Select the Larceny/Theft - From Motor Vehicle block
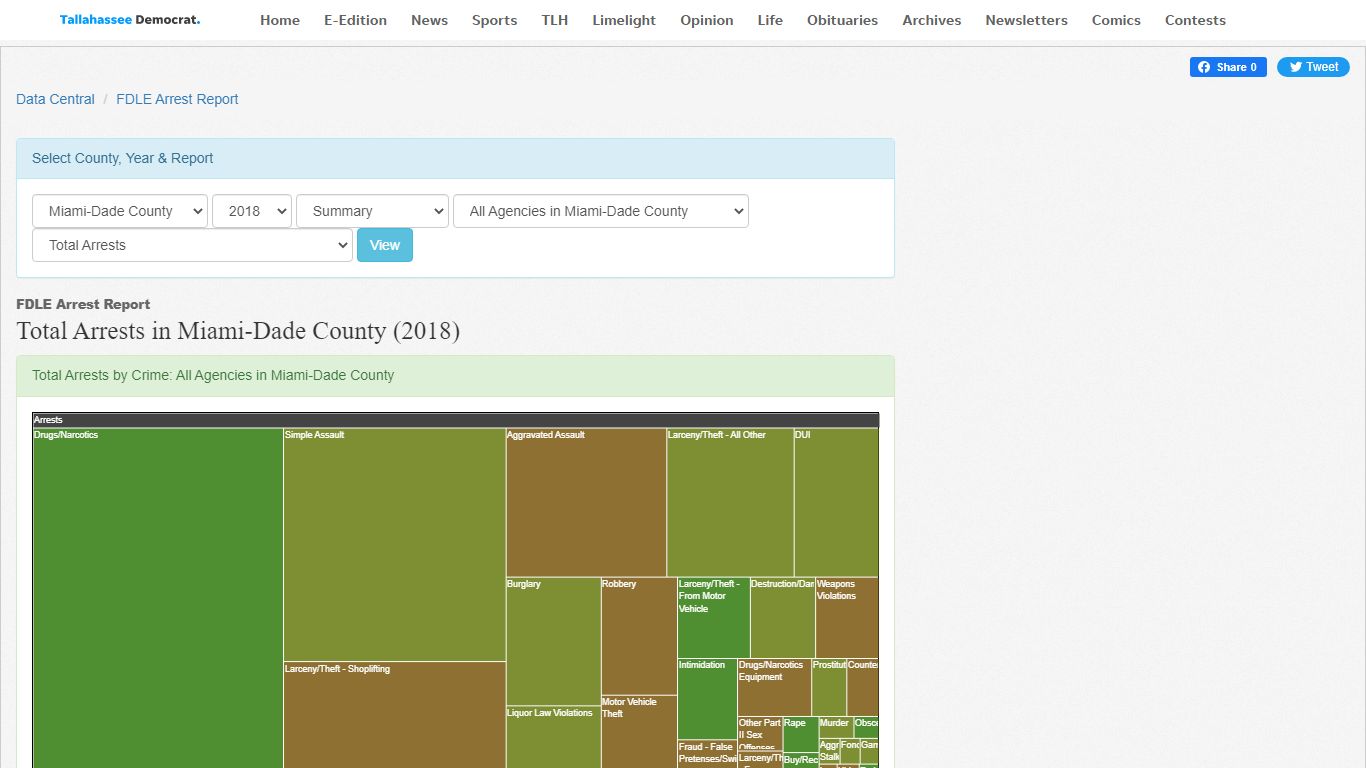Viewport: 1366px width, 768px height. click(714, 618)
